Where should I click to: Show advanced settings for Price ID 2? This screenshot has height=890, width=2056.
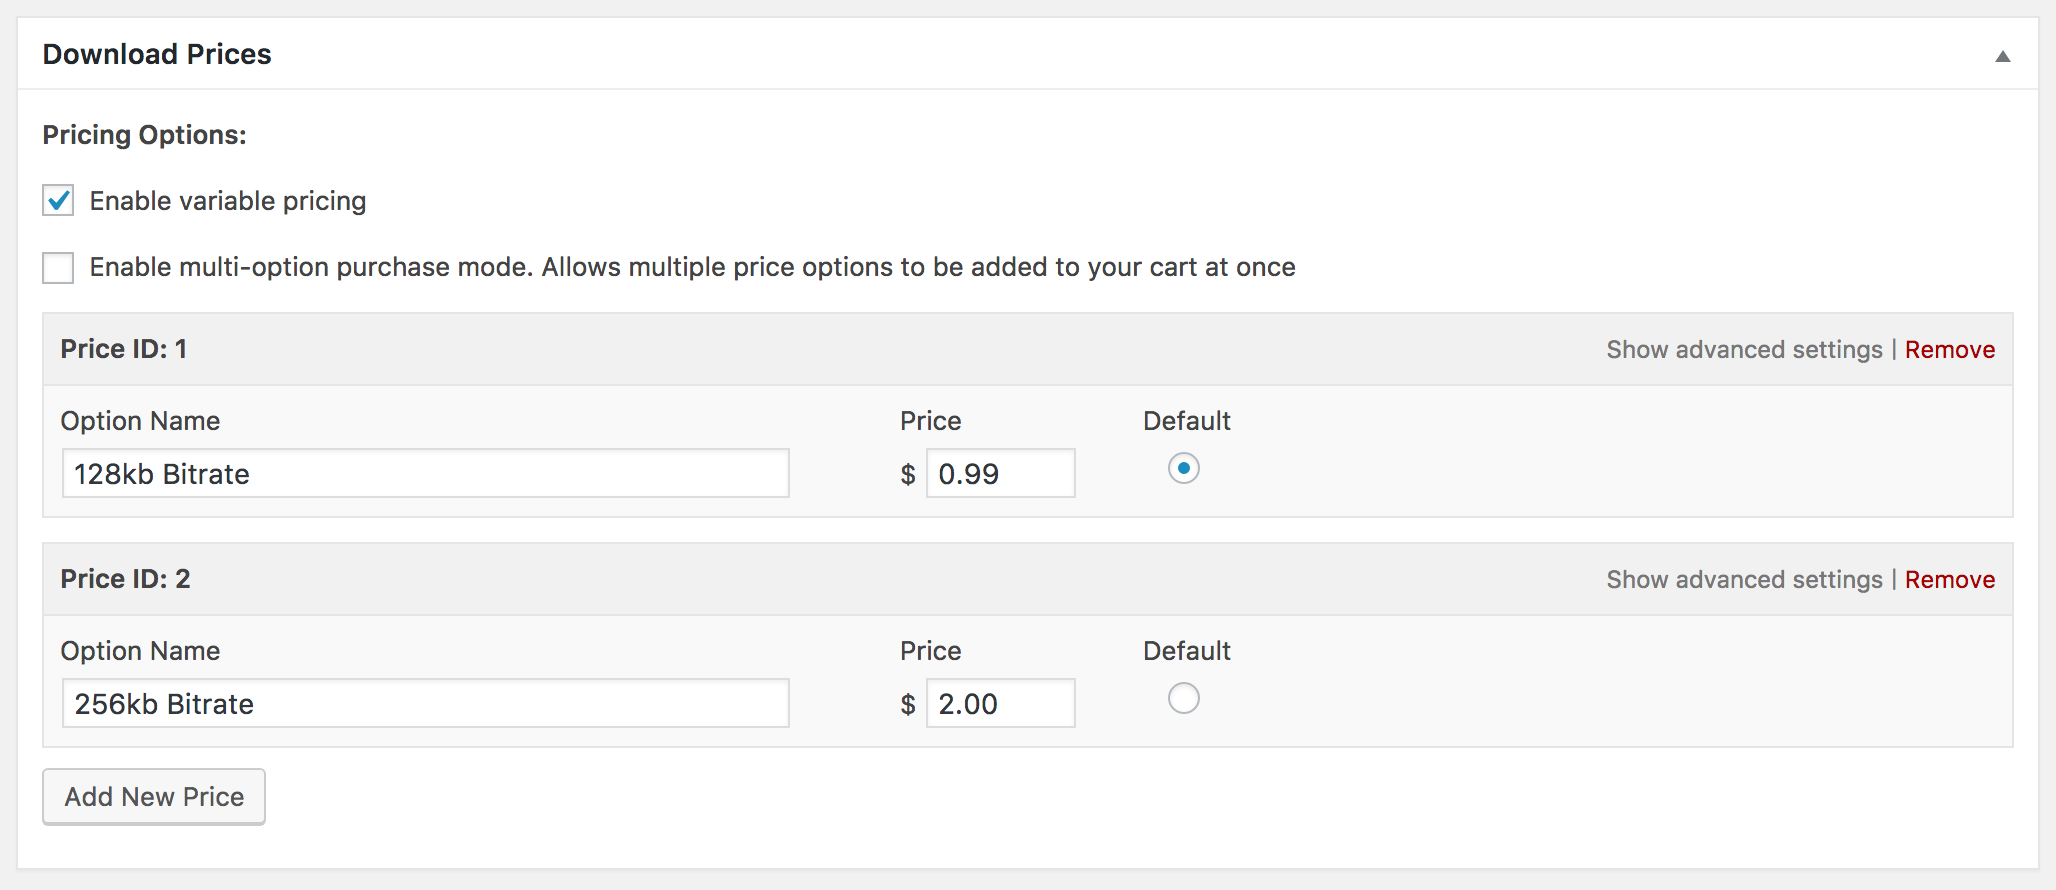pos(1744,580)
